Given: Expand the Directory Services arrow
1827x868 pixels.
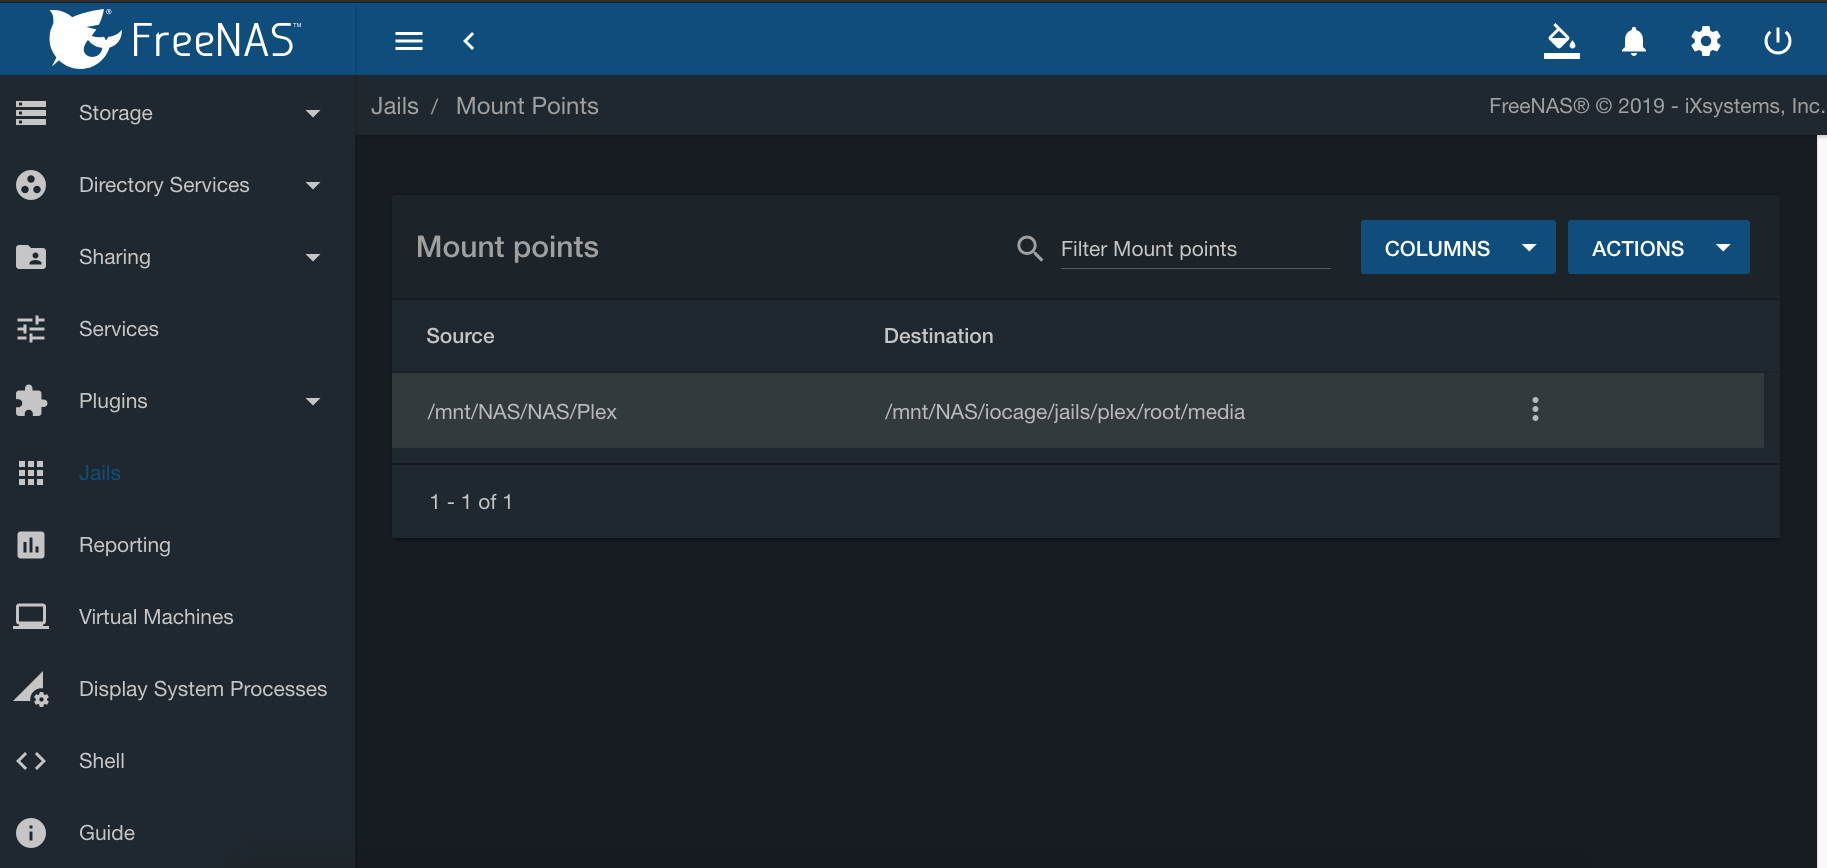Looking at the screenshot, I should (x=313, y=185).
